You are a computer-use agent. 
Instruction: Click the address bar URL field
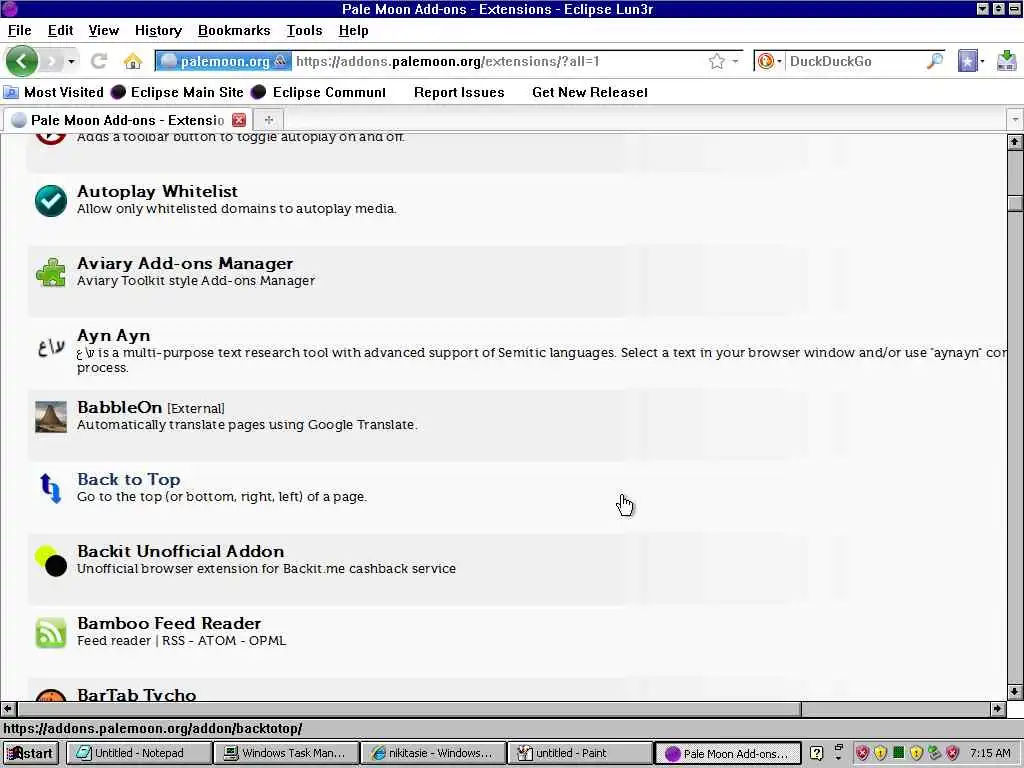[x=500, y=61]
